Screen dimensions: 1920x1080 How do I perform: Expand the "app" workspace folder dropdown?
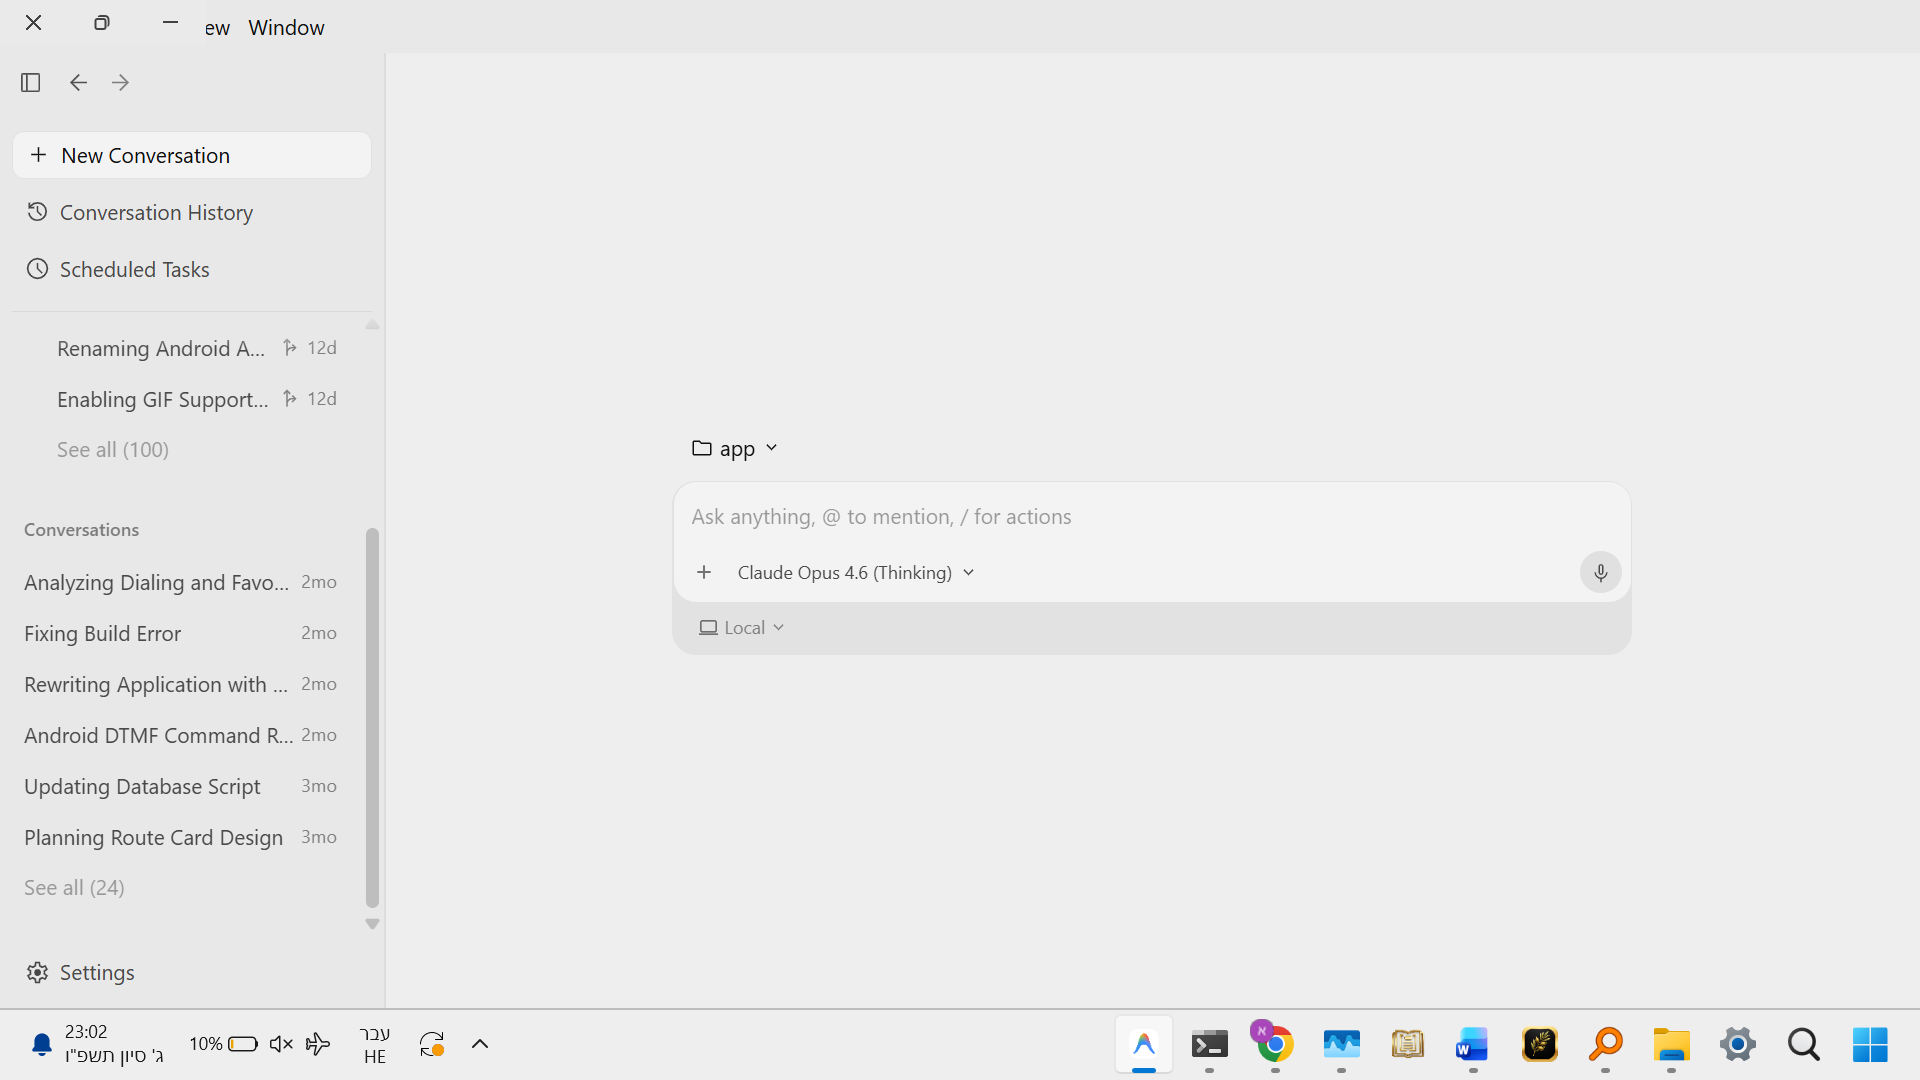[735, 448]
